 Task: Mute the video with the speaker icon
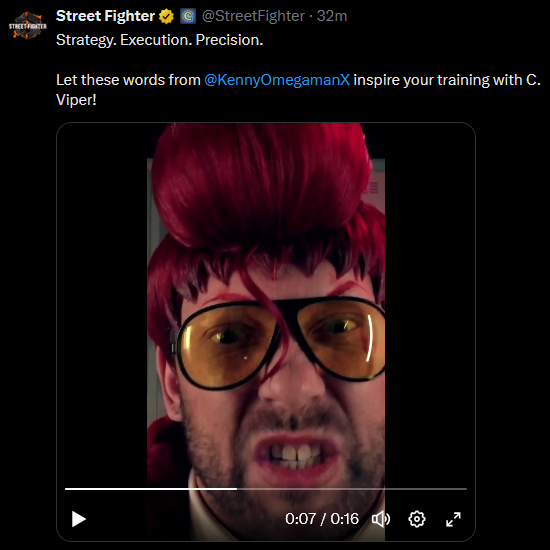pos(381,519)
